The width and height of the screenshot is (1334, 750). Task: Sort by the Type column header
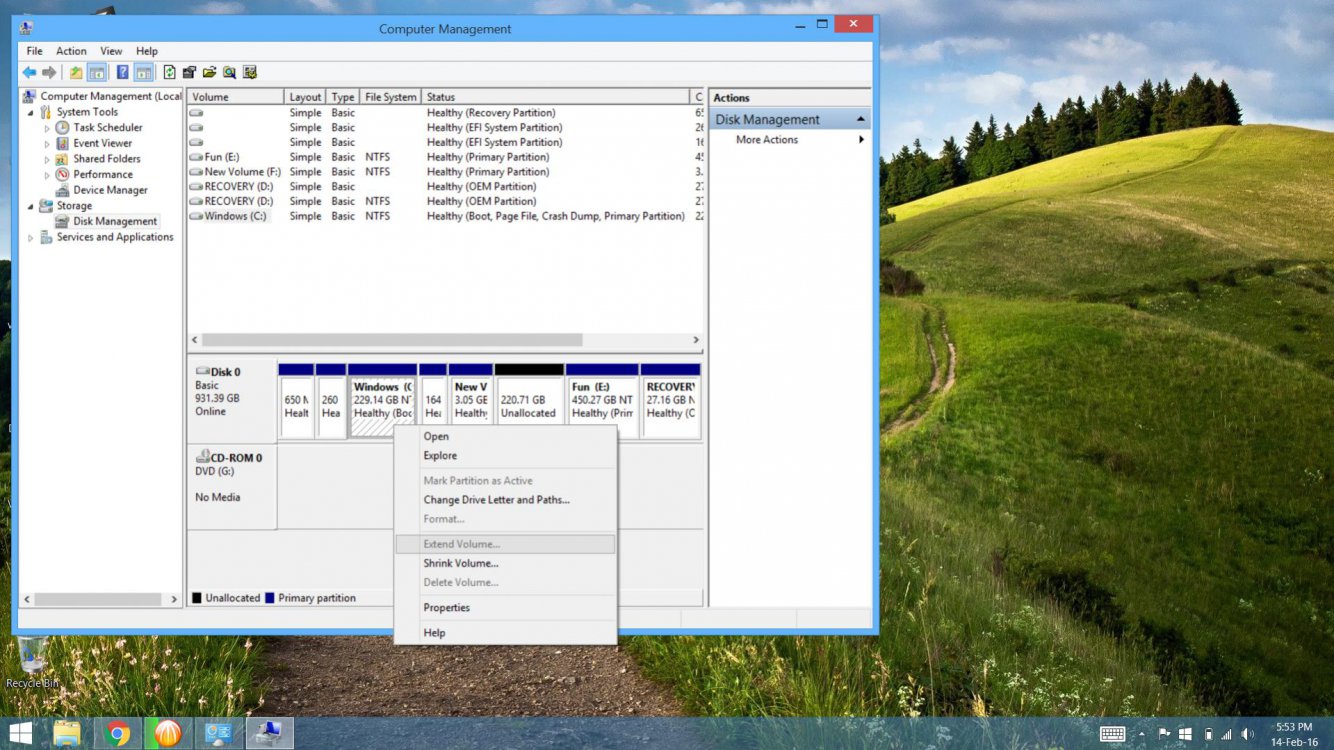[x=343, y=97]
